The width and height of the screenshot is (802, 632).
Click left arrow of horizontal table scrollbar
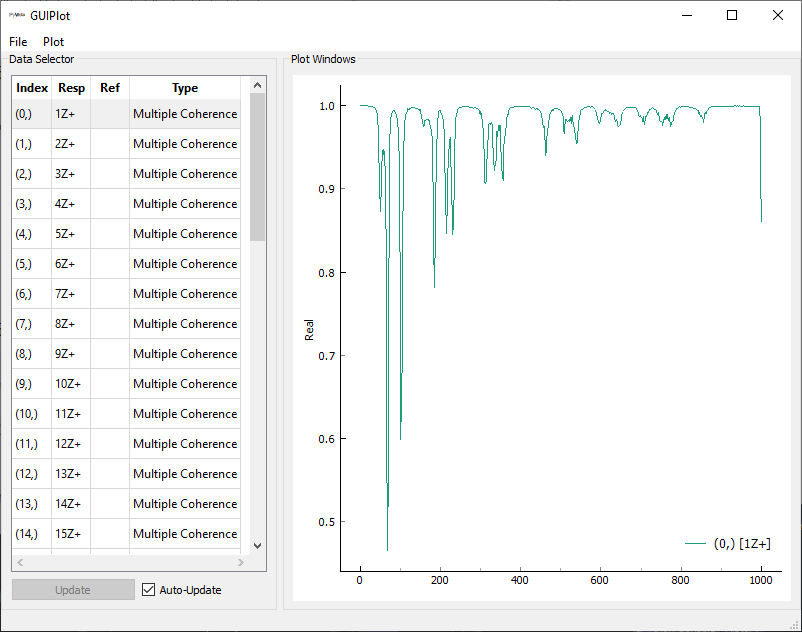(21, 563)
